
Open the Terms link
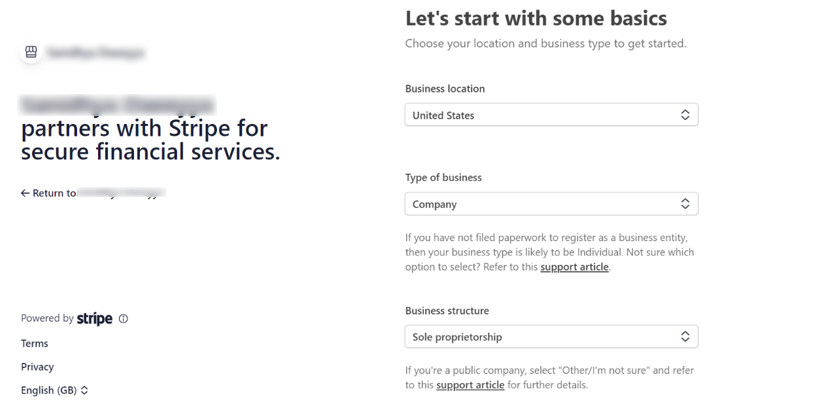tap(34, 343)
